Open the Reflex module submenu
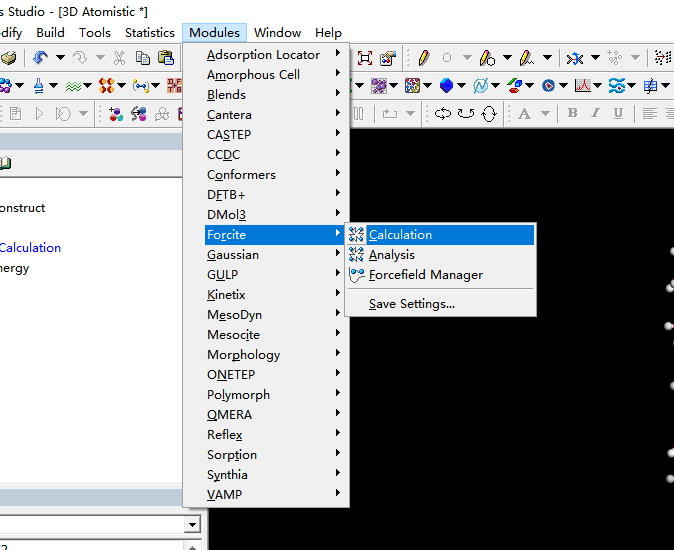674x550 pixels. click(274, 435)
